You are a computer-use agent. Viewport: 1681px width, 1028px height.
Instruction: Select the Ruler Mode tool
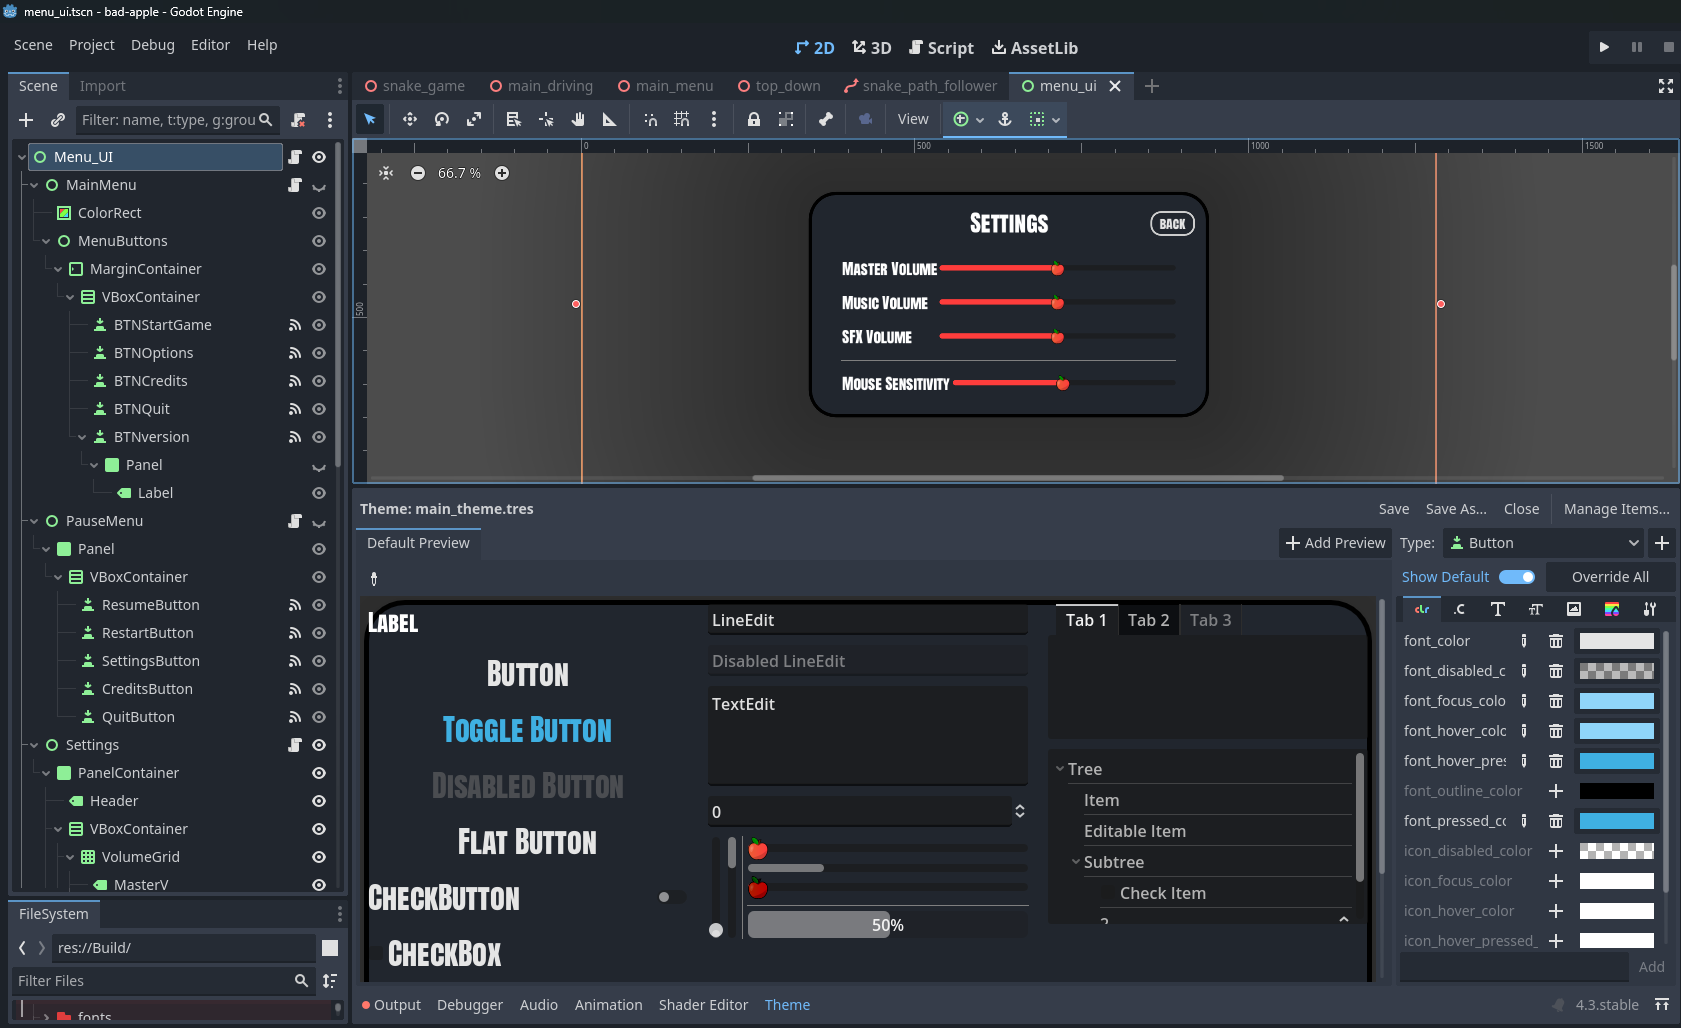click(609, 119)
